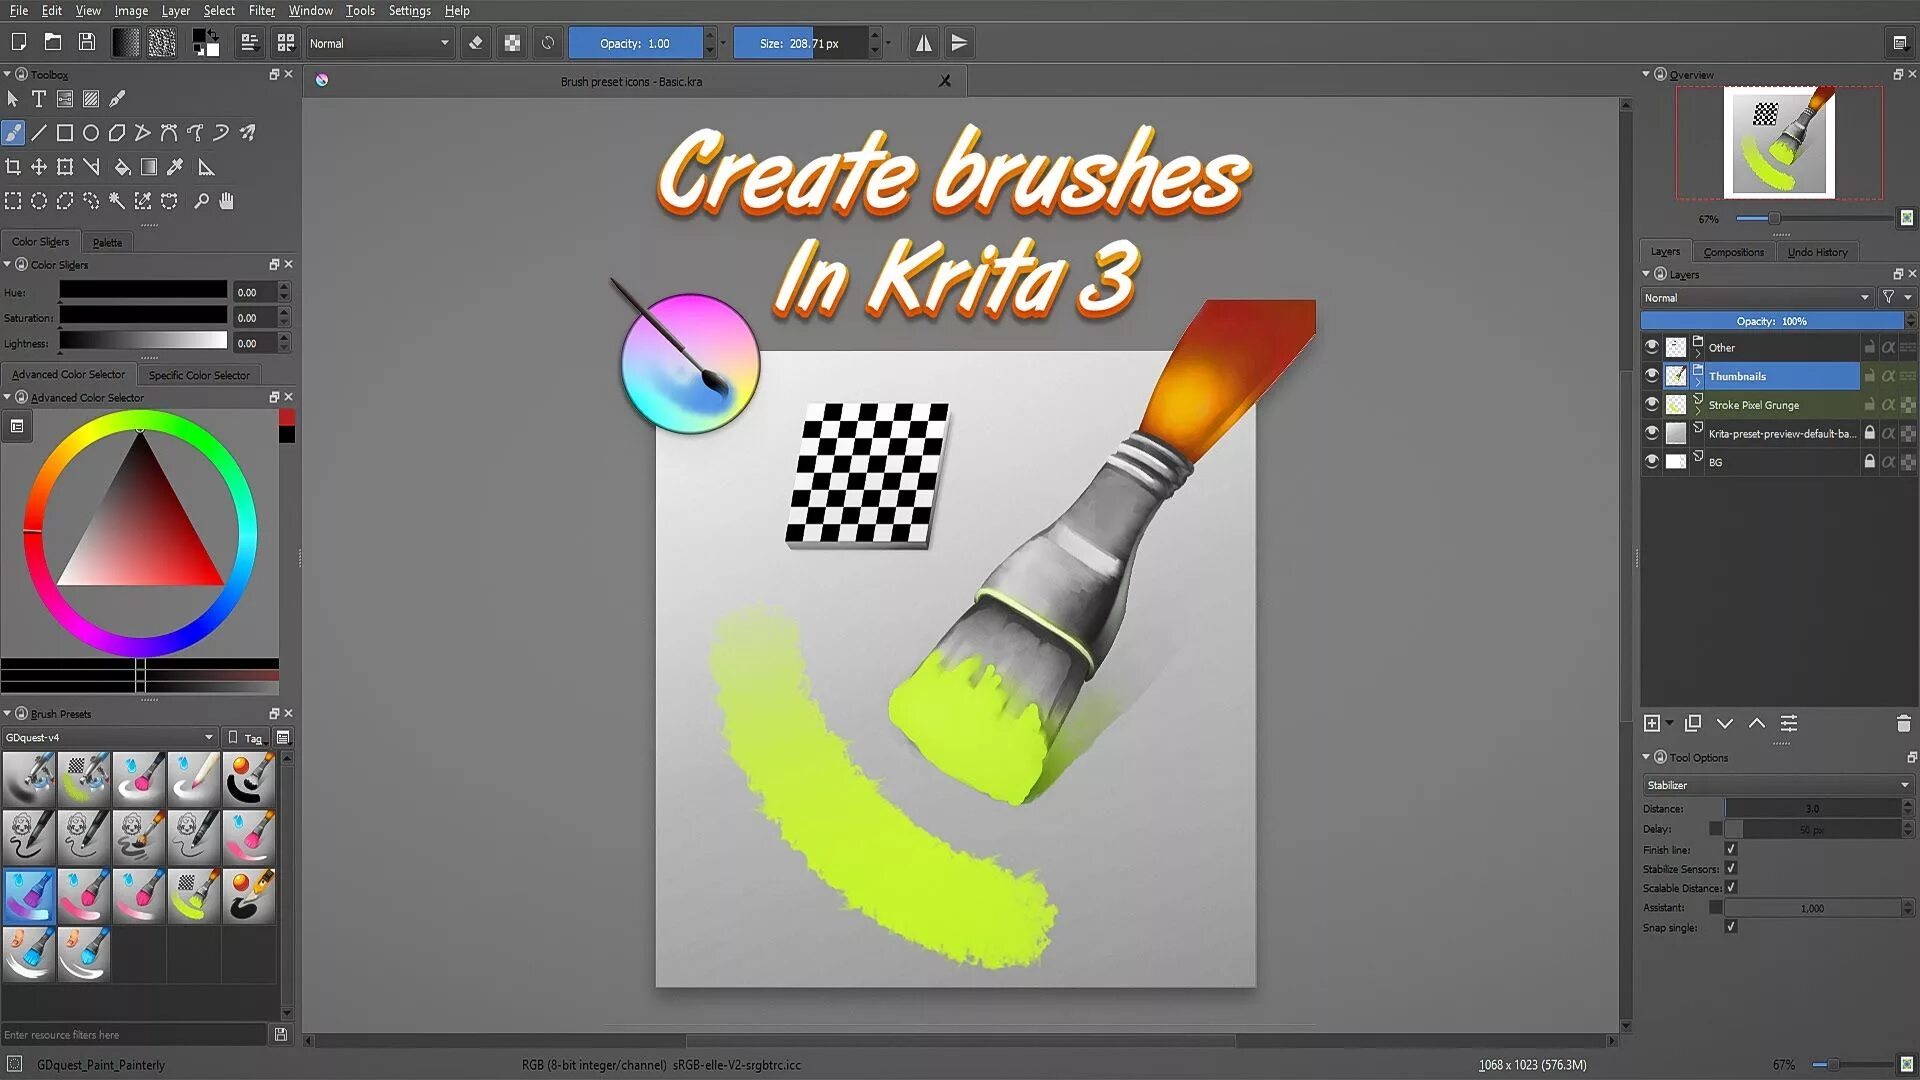Hide the Thumbnails layer

pos(1651,376)
